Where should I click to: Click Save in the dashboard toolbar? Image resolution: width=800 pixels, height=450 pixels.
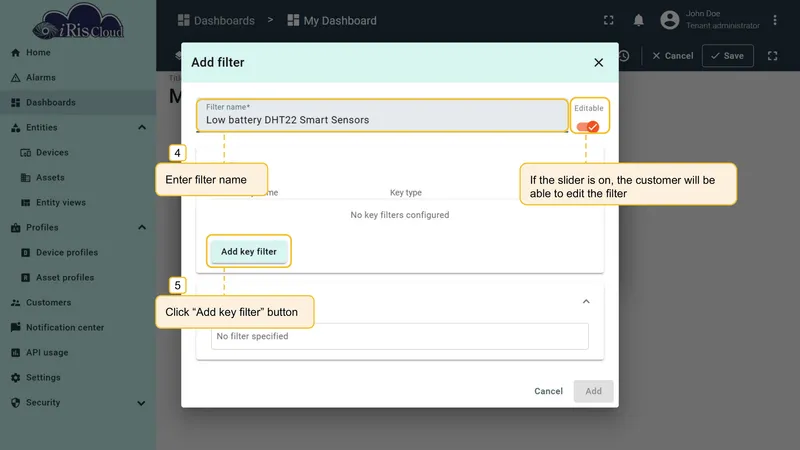[x=728, y=56]
